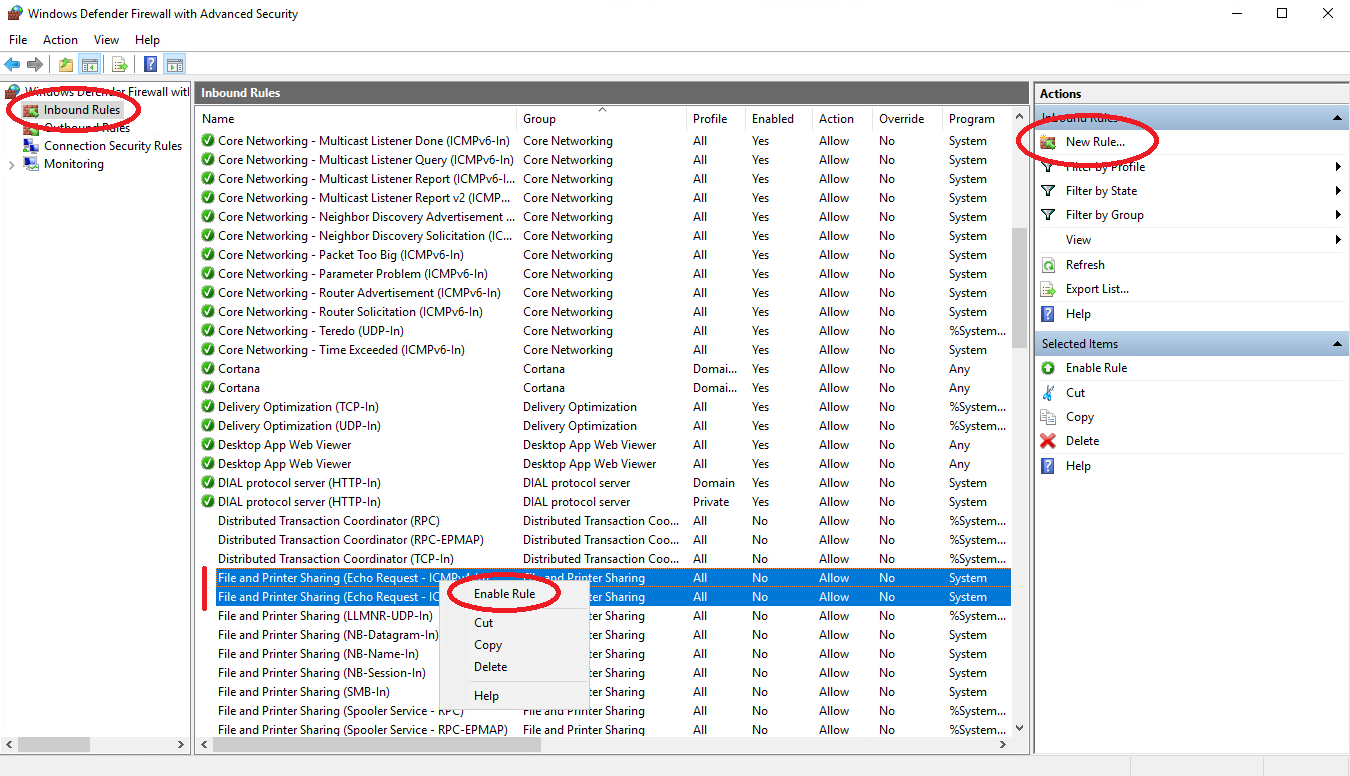This screenshot has height=776, width=1350.
Task: Choose Enable Rule in context menu
Action: 504,594
